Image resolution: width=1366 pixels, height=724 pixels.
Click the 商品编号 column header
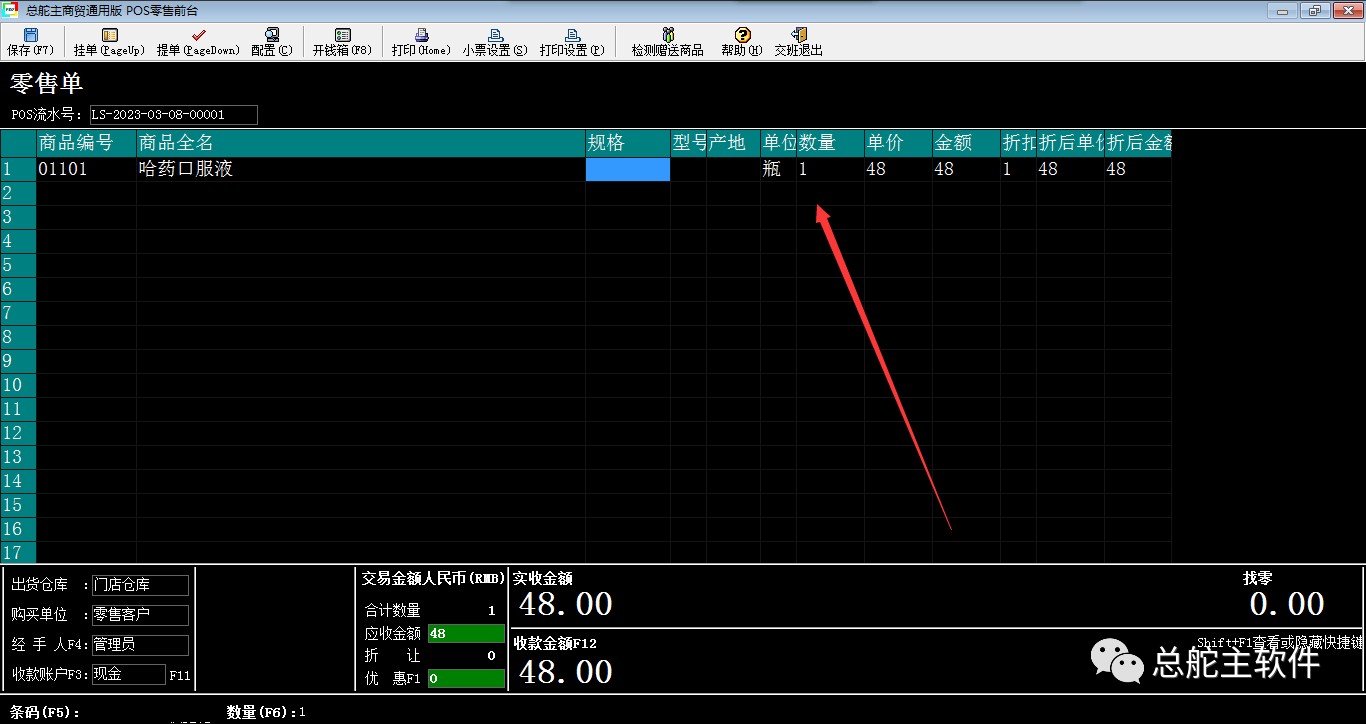pos(86,143)
